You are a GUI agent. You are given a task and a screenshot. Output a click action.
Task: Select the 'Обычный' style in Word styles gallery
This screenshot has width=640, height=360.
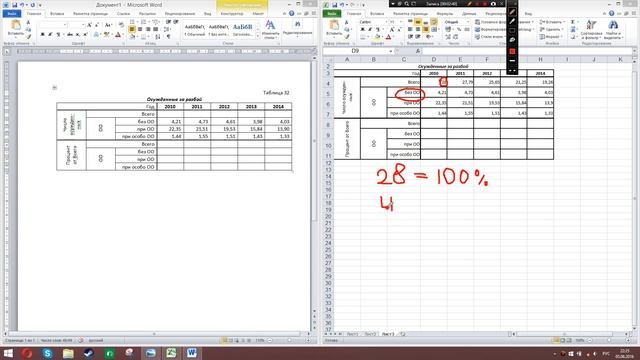[x=194, y=30]
